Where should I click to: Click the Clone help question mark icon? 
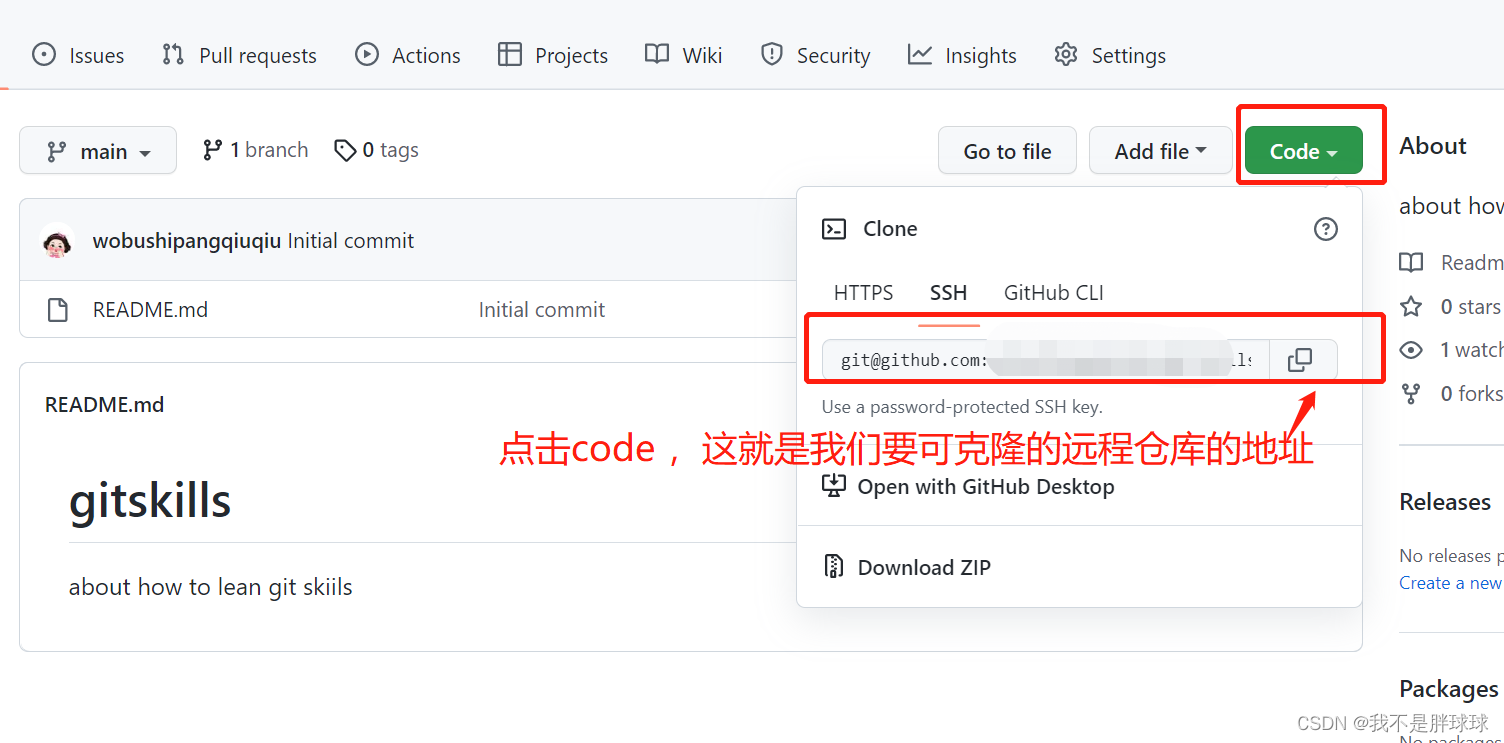[1325, 229]
